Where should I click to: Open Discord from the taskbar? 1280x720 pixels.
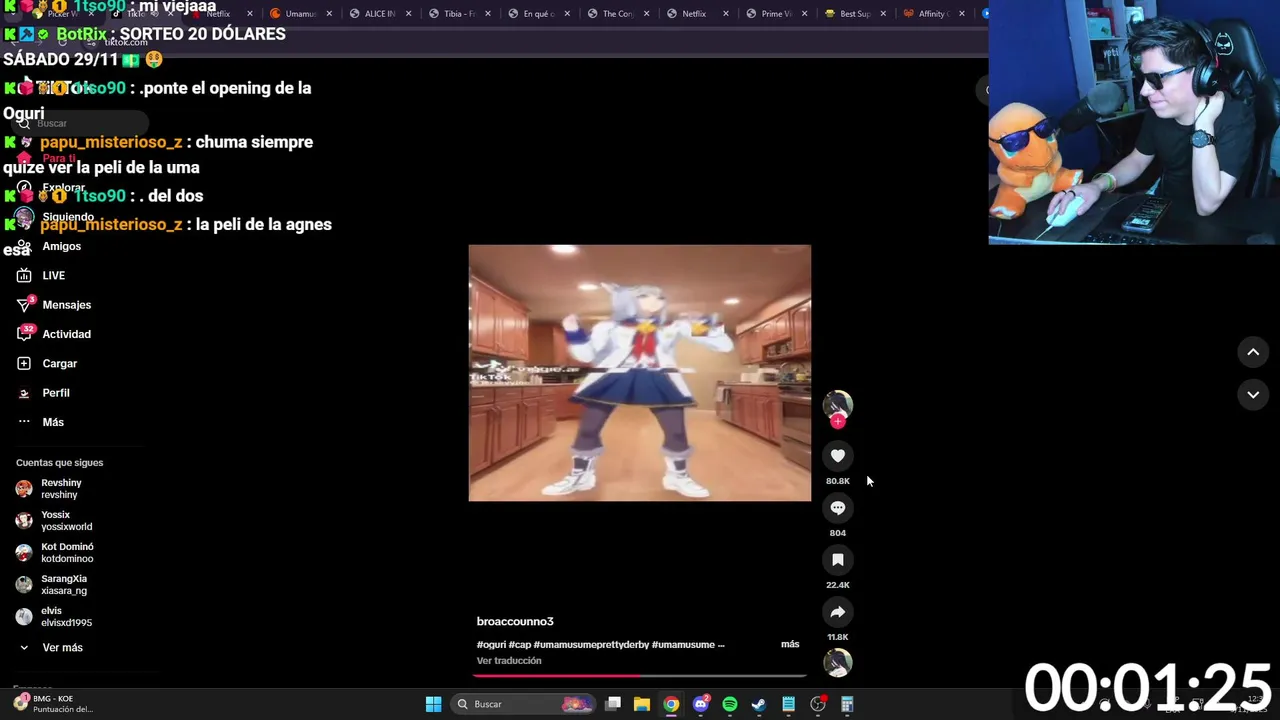click(701, 704)
